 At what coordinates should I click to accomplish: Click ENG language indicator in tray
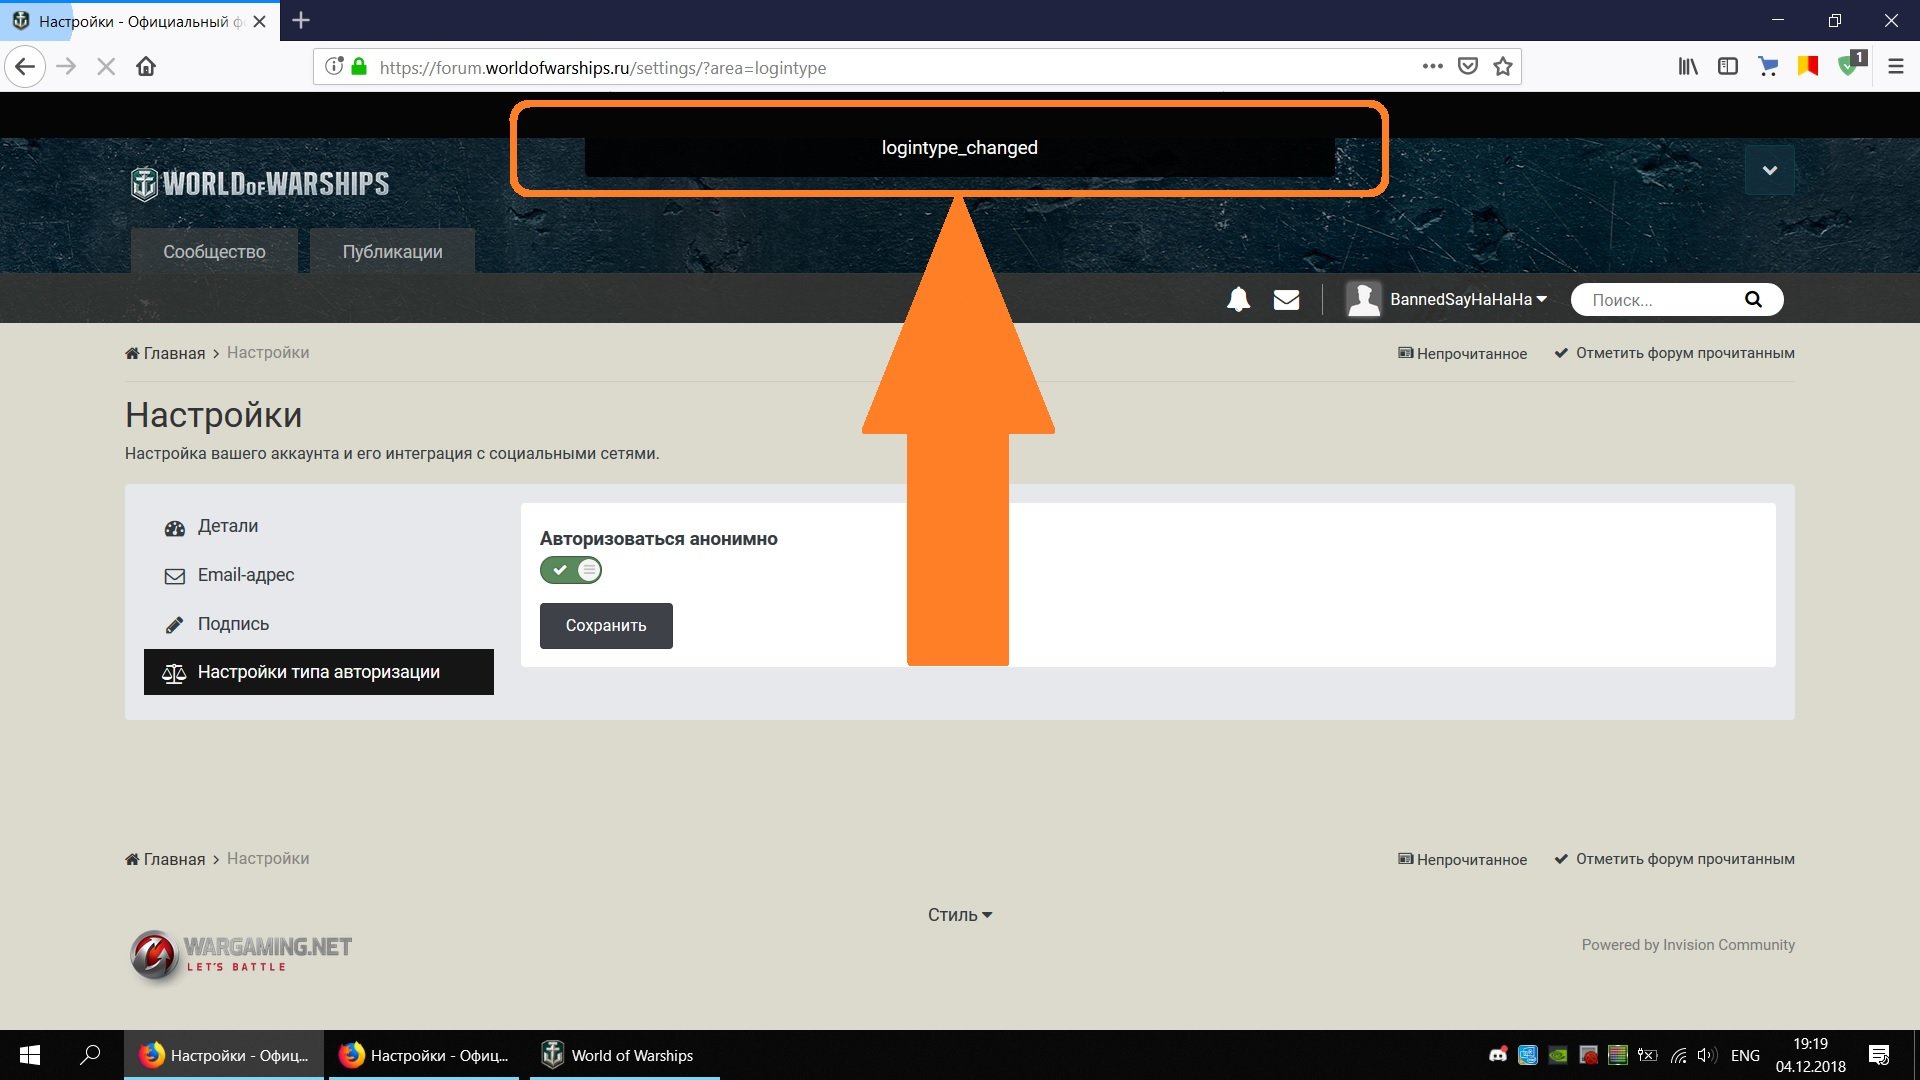point(1745,1055)
